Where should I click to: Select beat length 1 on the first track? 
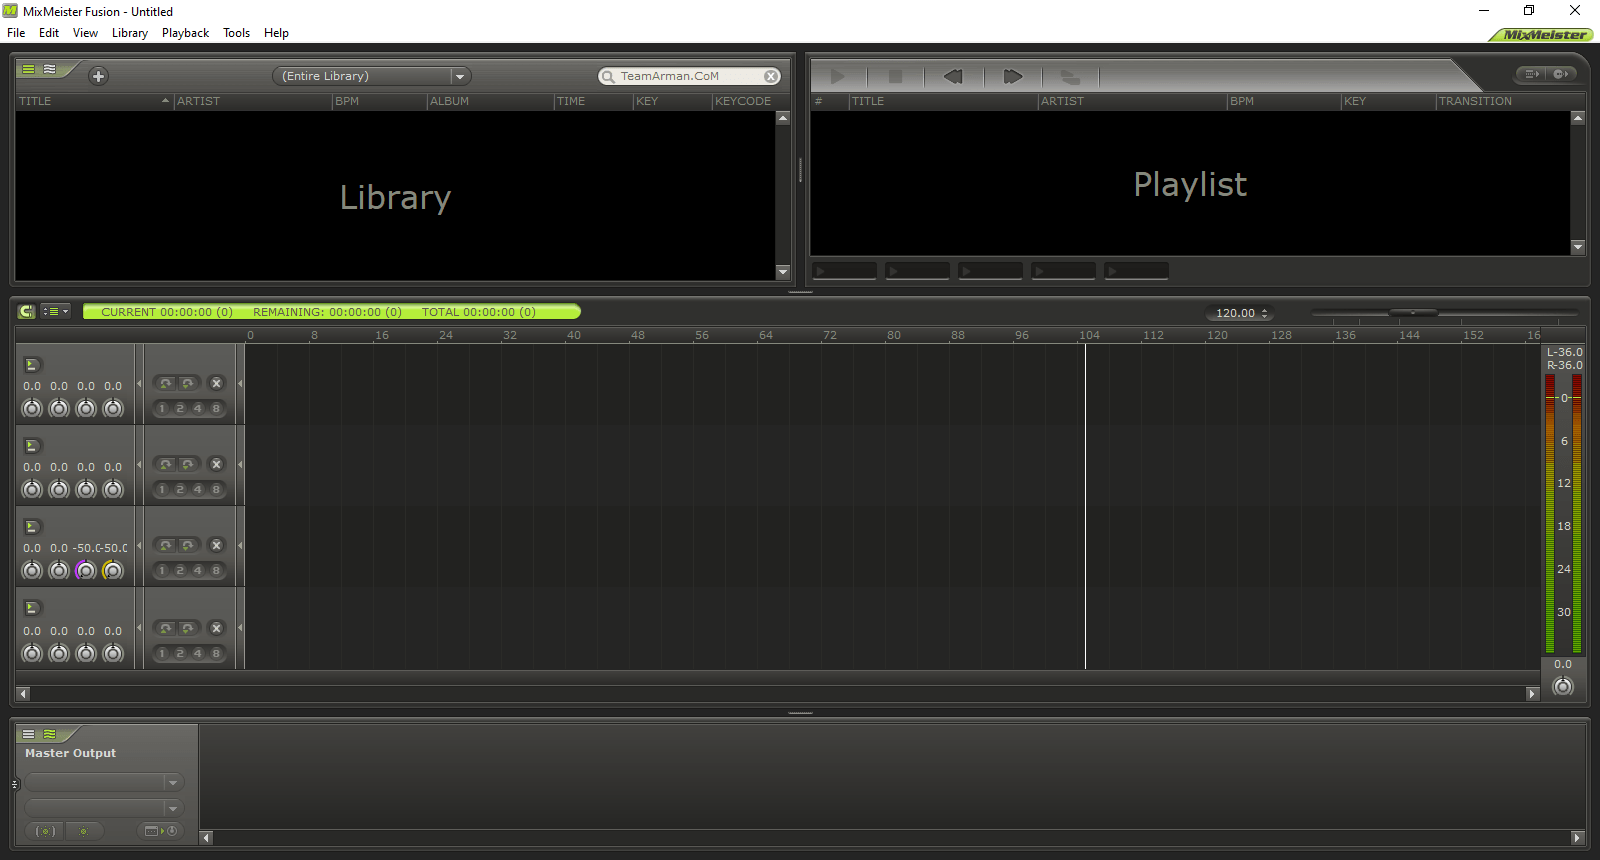coord(162,408)
